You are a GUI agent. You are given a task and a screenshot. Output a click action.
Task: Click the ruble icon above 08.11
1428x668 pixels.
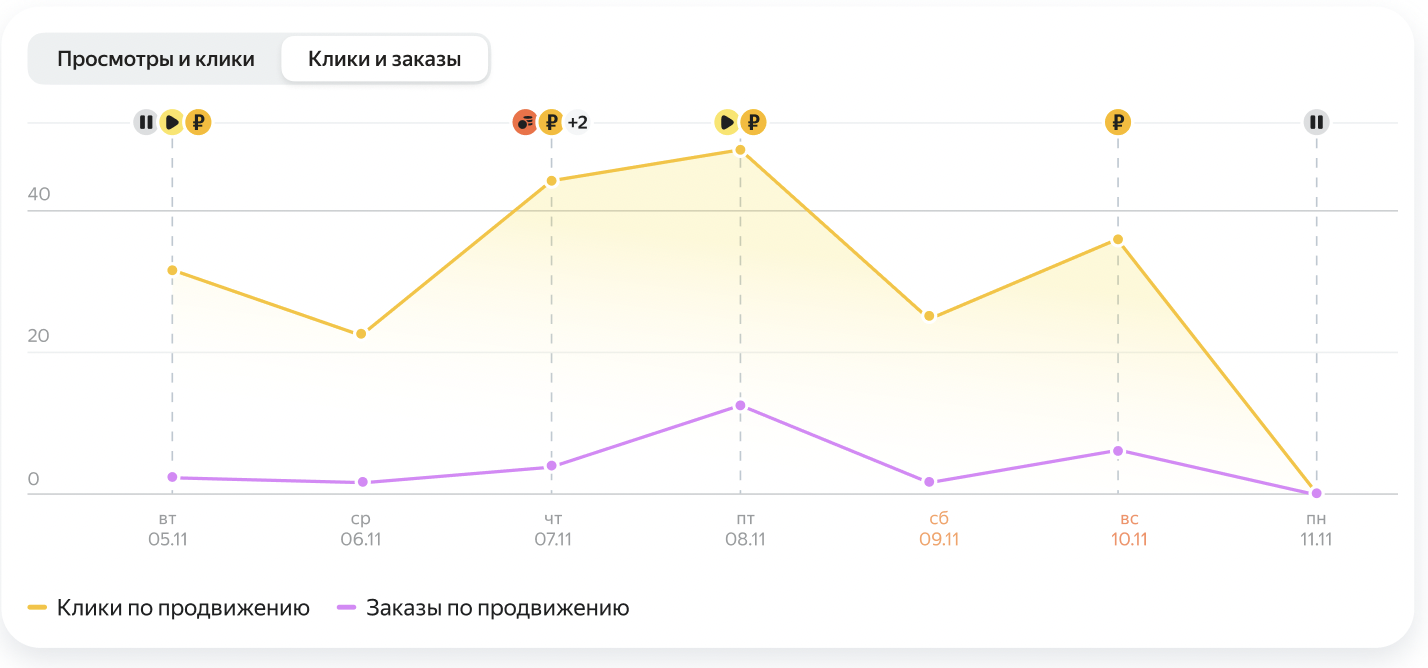tap(753, 122)
